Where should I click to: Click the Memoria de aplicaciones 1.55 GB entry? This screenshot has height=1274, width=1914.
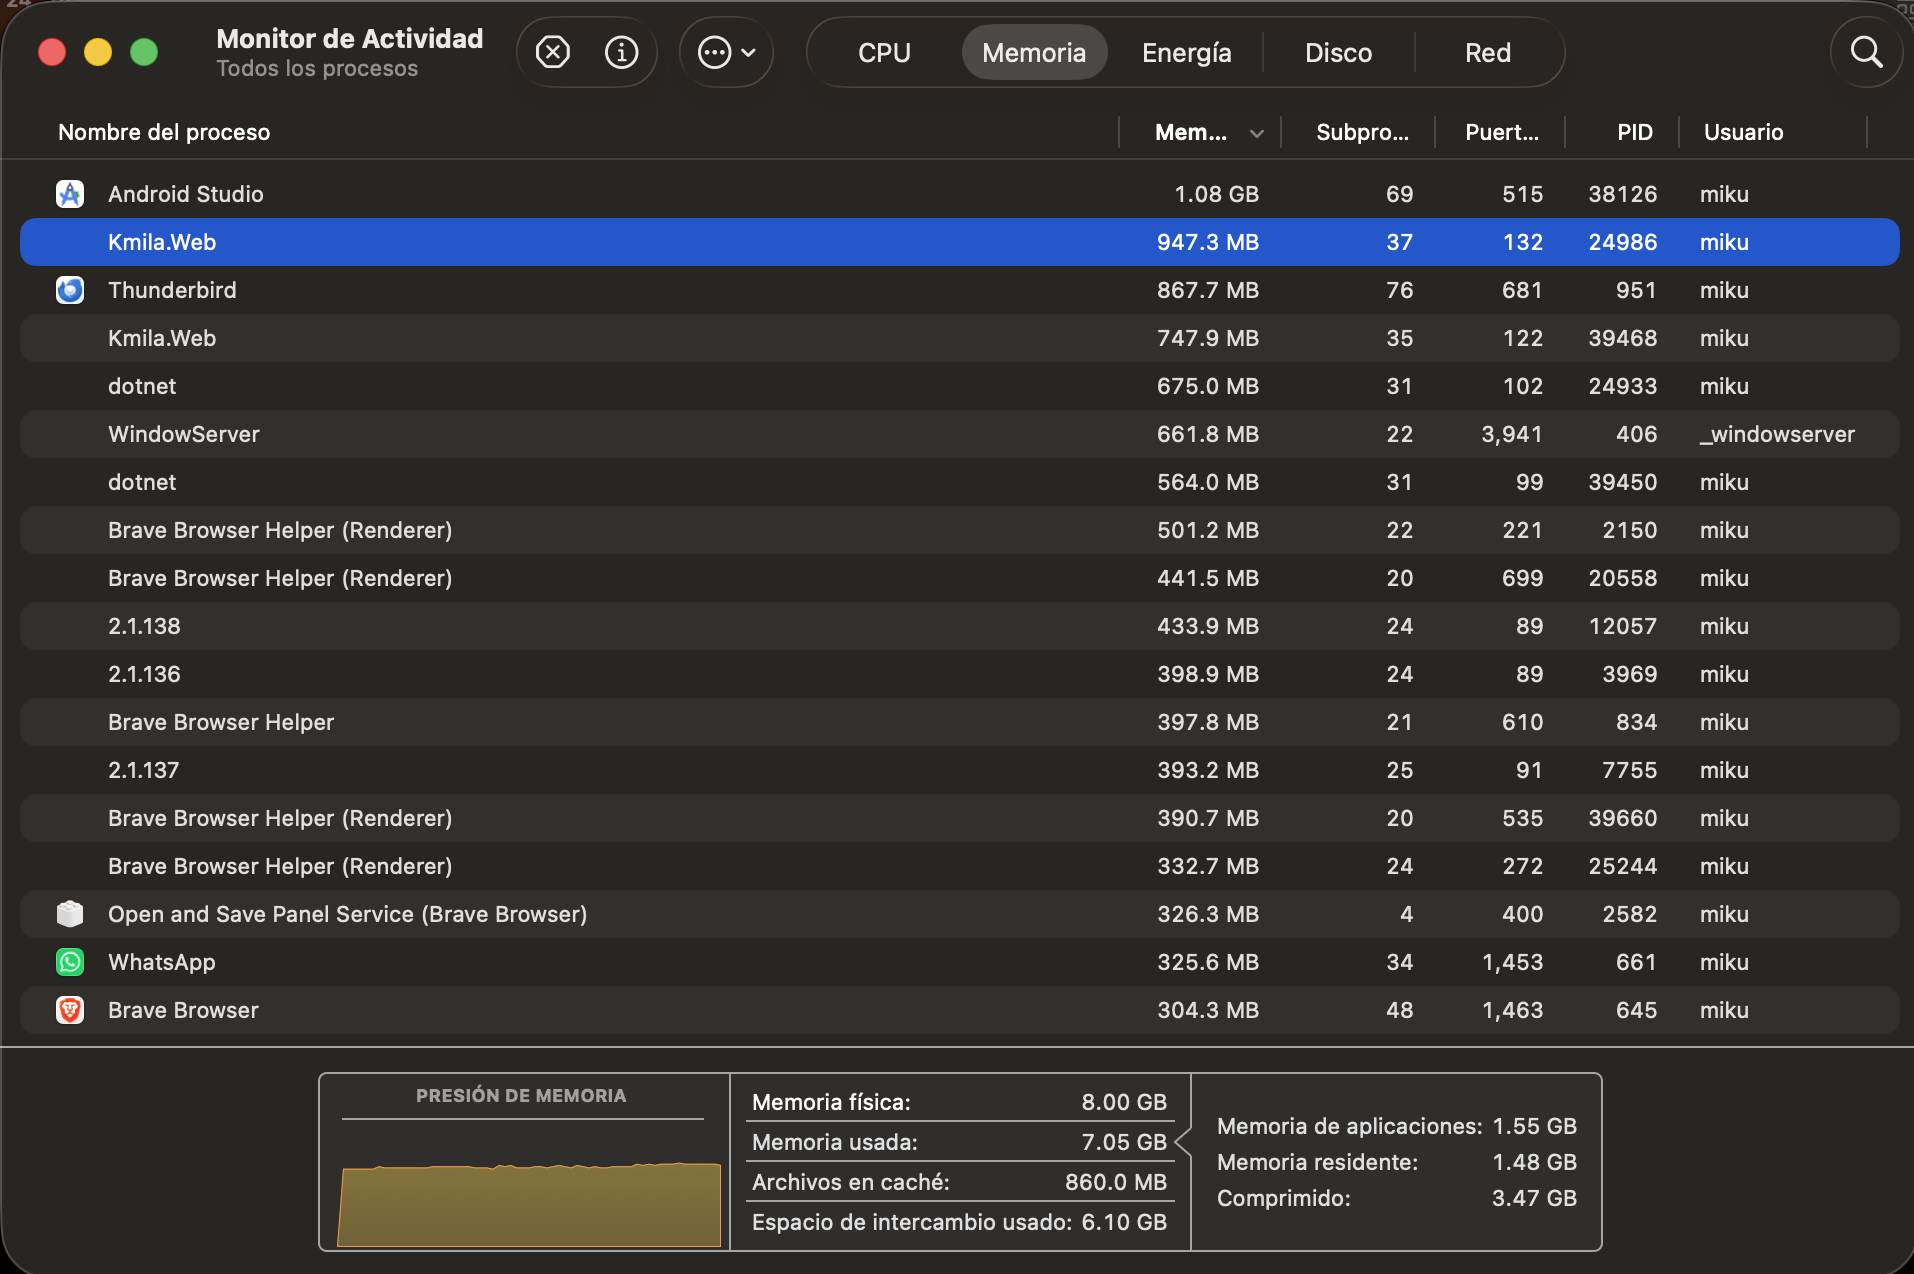pos(1396,1126)
